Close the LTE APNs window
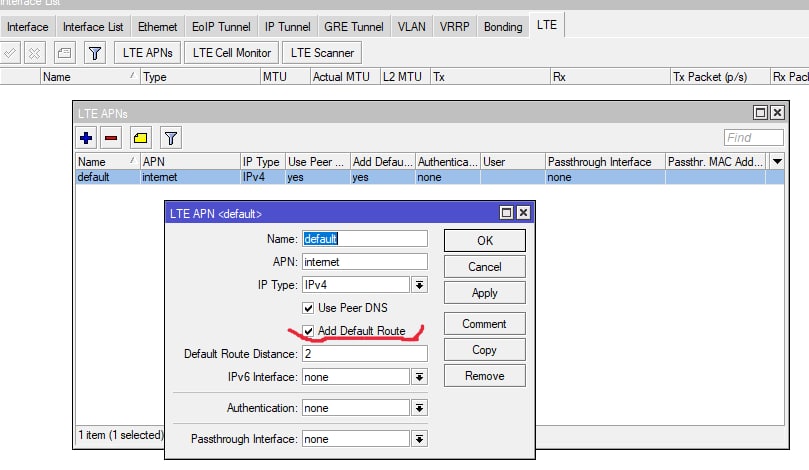The height and width of the screenshot is (470, 809). (777, 112)
